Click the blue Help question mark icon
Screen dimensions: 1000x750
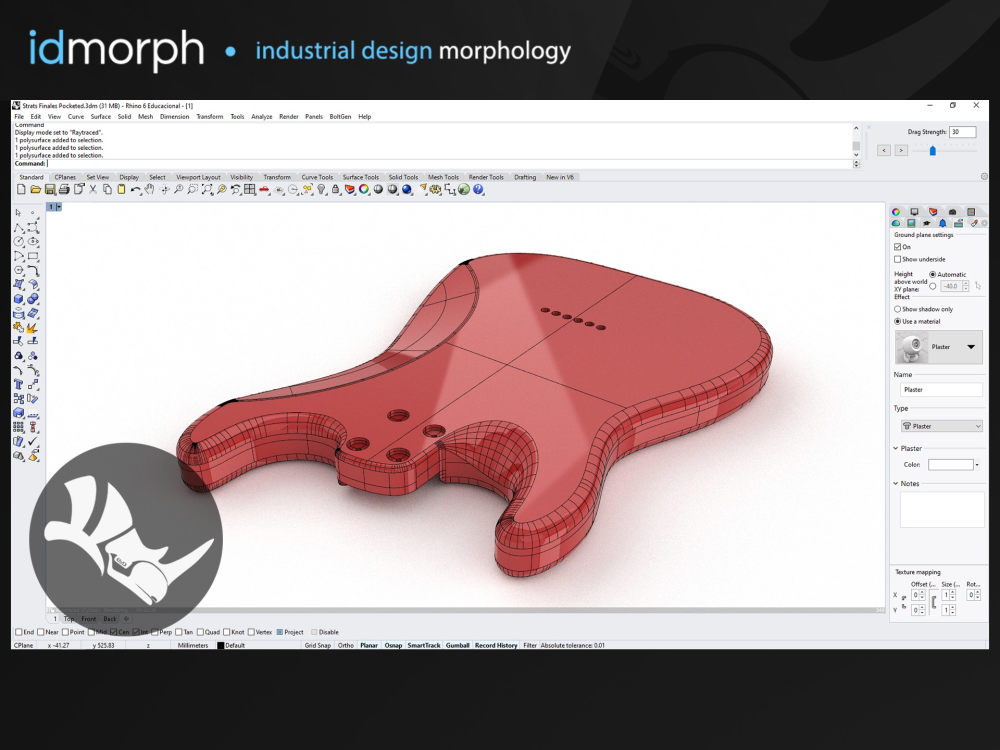click(x=478, y=189)
